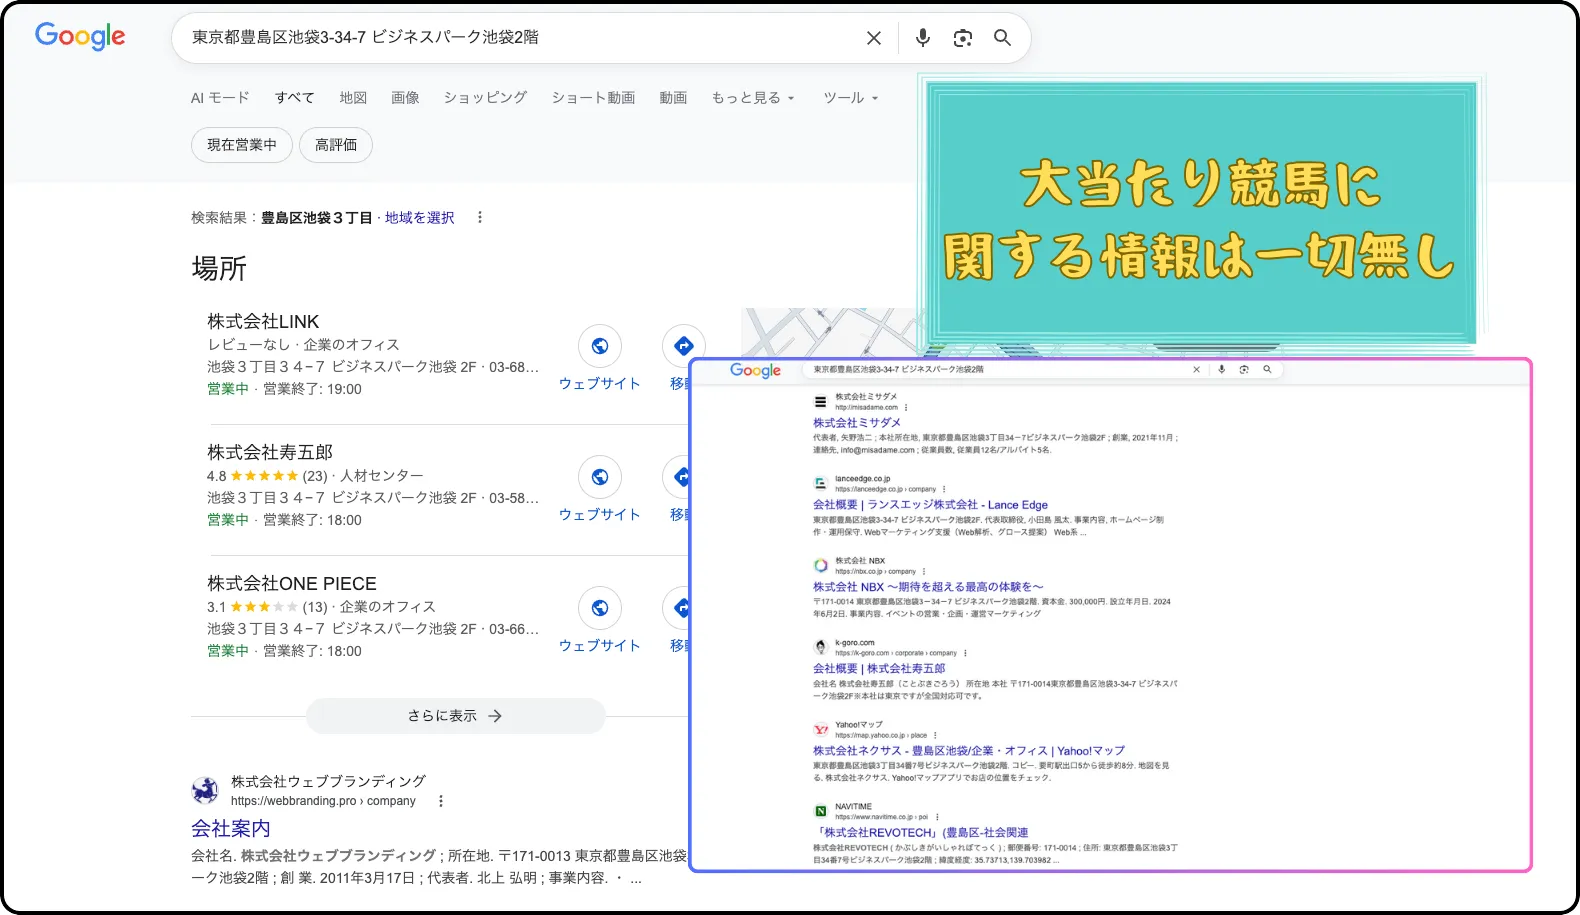Click lanceedge.co.jp favicon in inset results
The image size is (1580, 915).
tap(821, 484)
